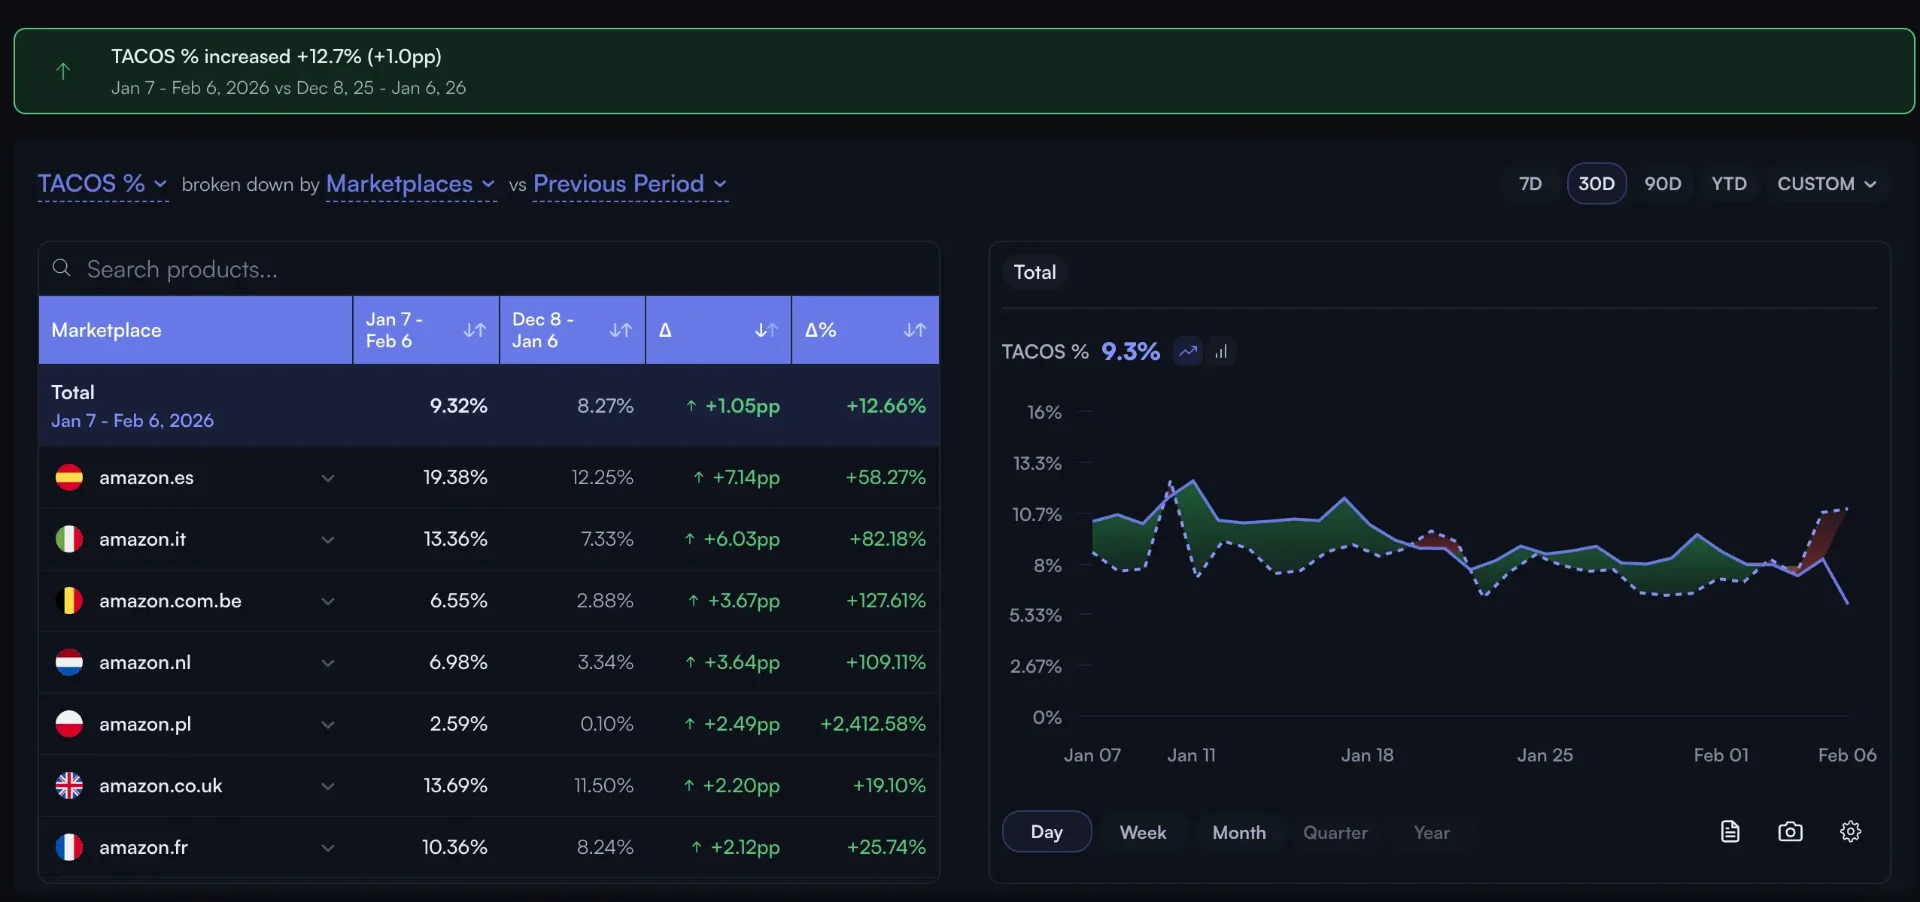The width and height of the screenshot is (1920, 902).
Task: Open the CUSTOM date range dropdown
Action: tap(1826, 184)
